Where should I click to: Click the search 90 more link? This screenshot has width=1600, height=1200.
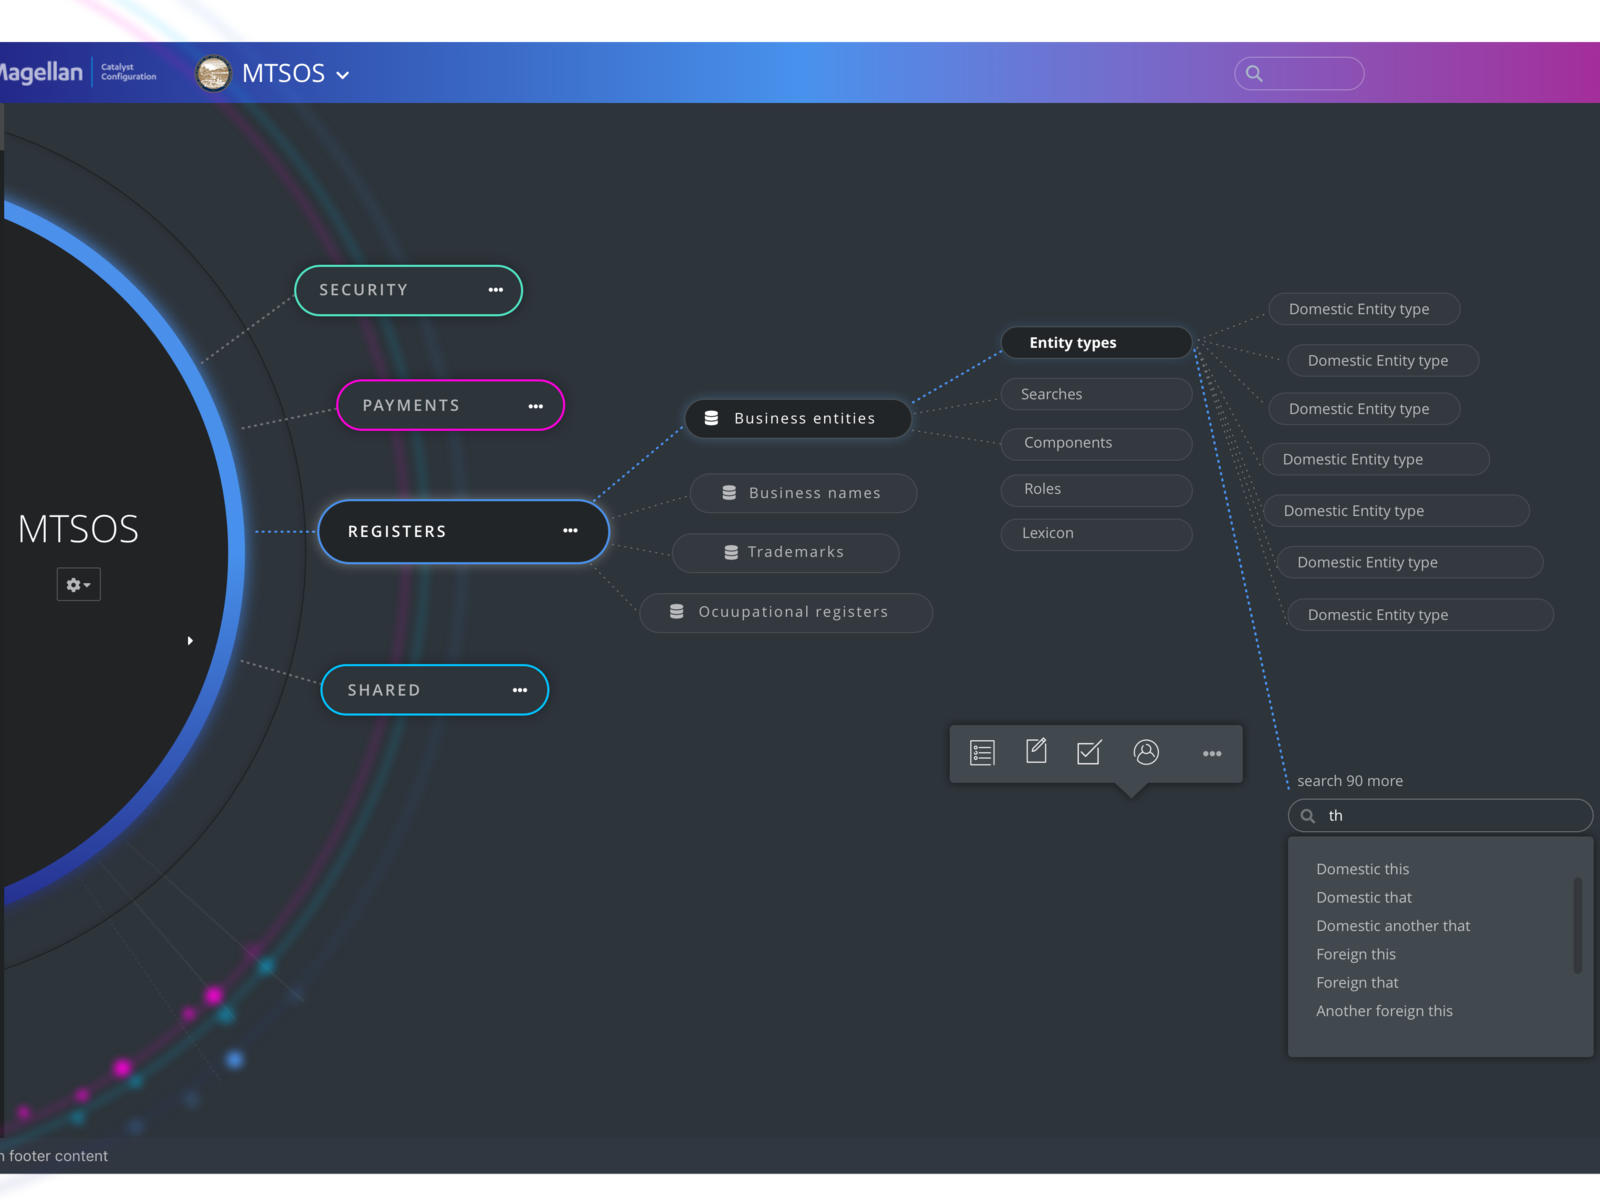(1350, 781)
